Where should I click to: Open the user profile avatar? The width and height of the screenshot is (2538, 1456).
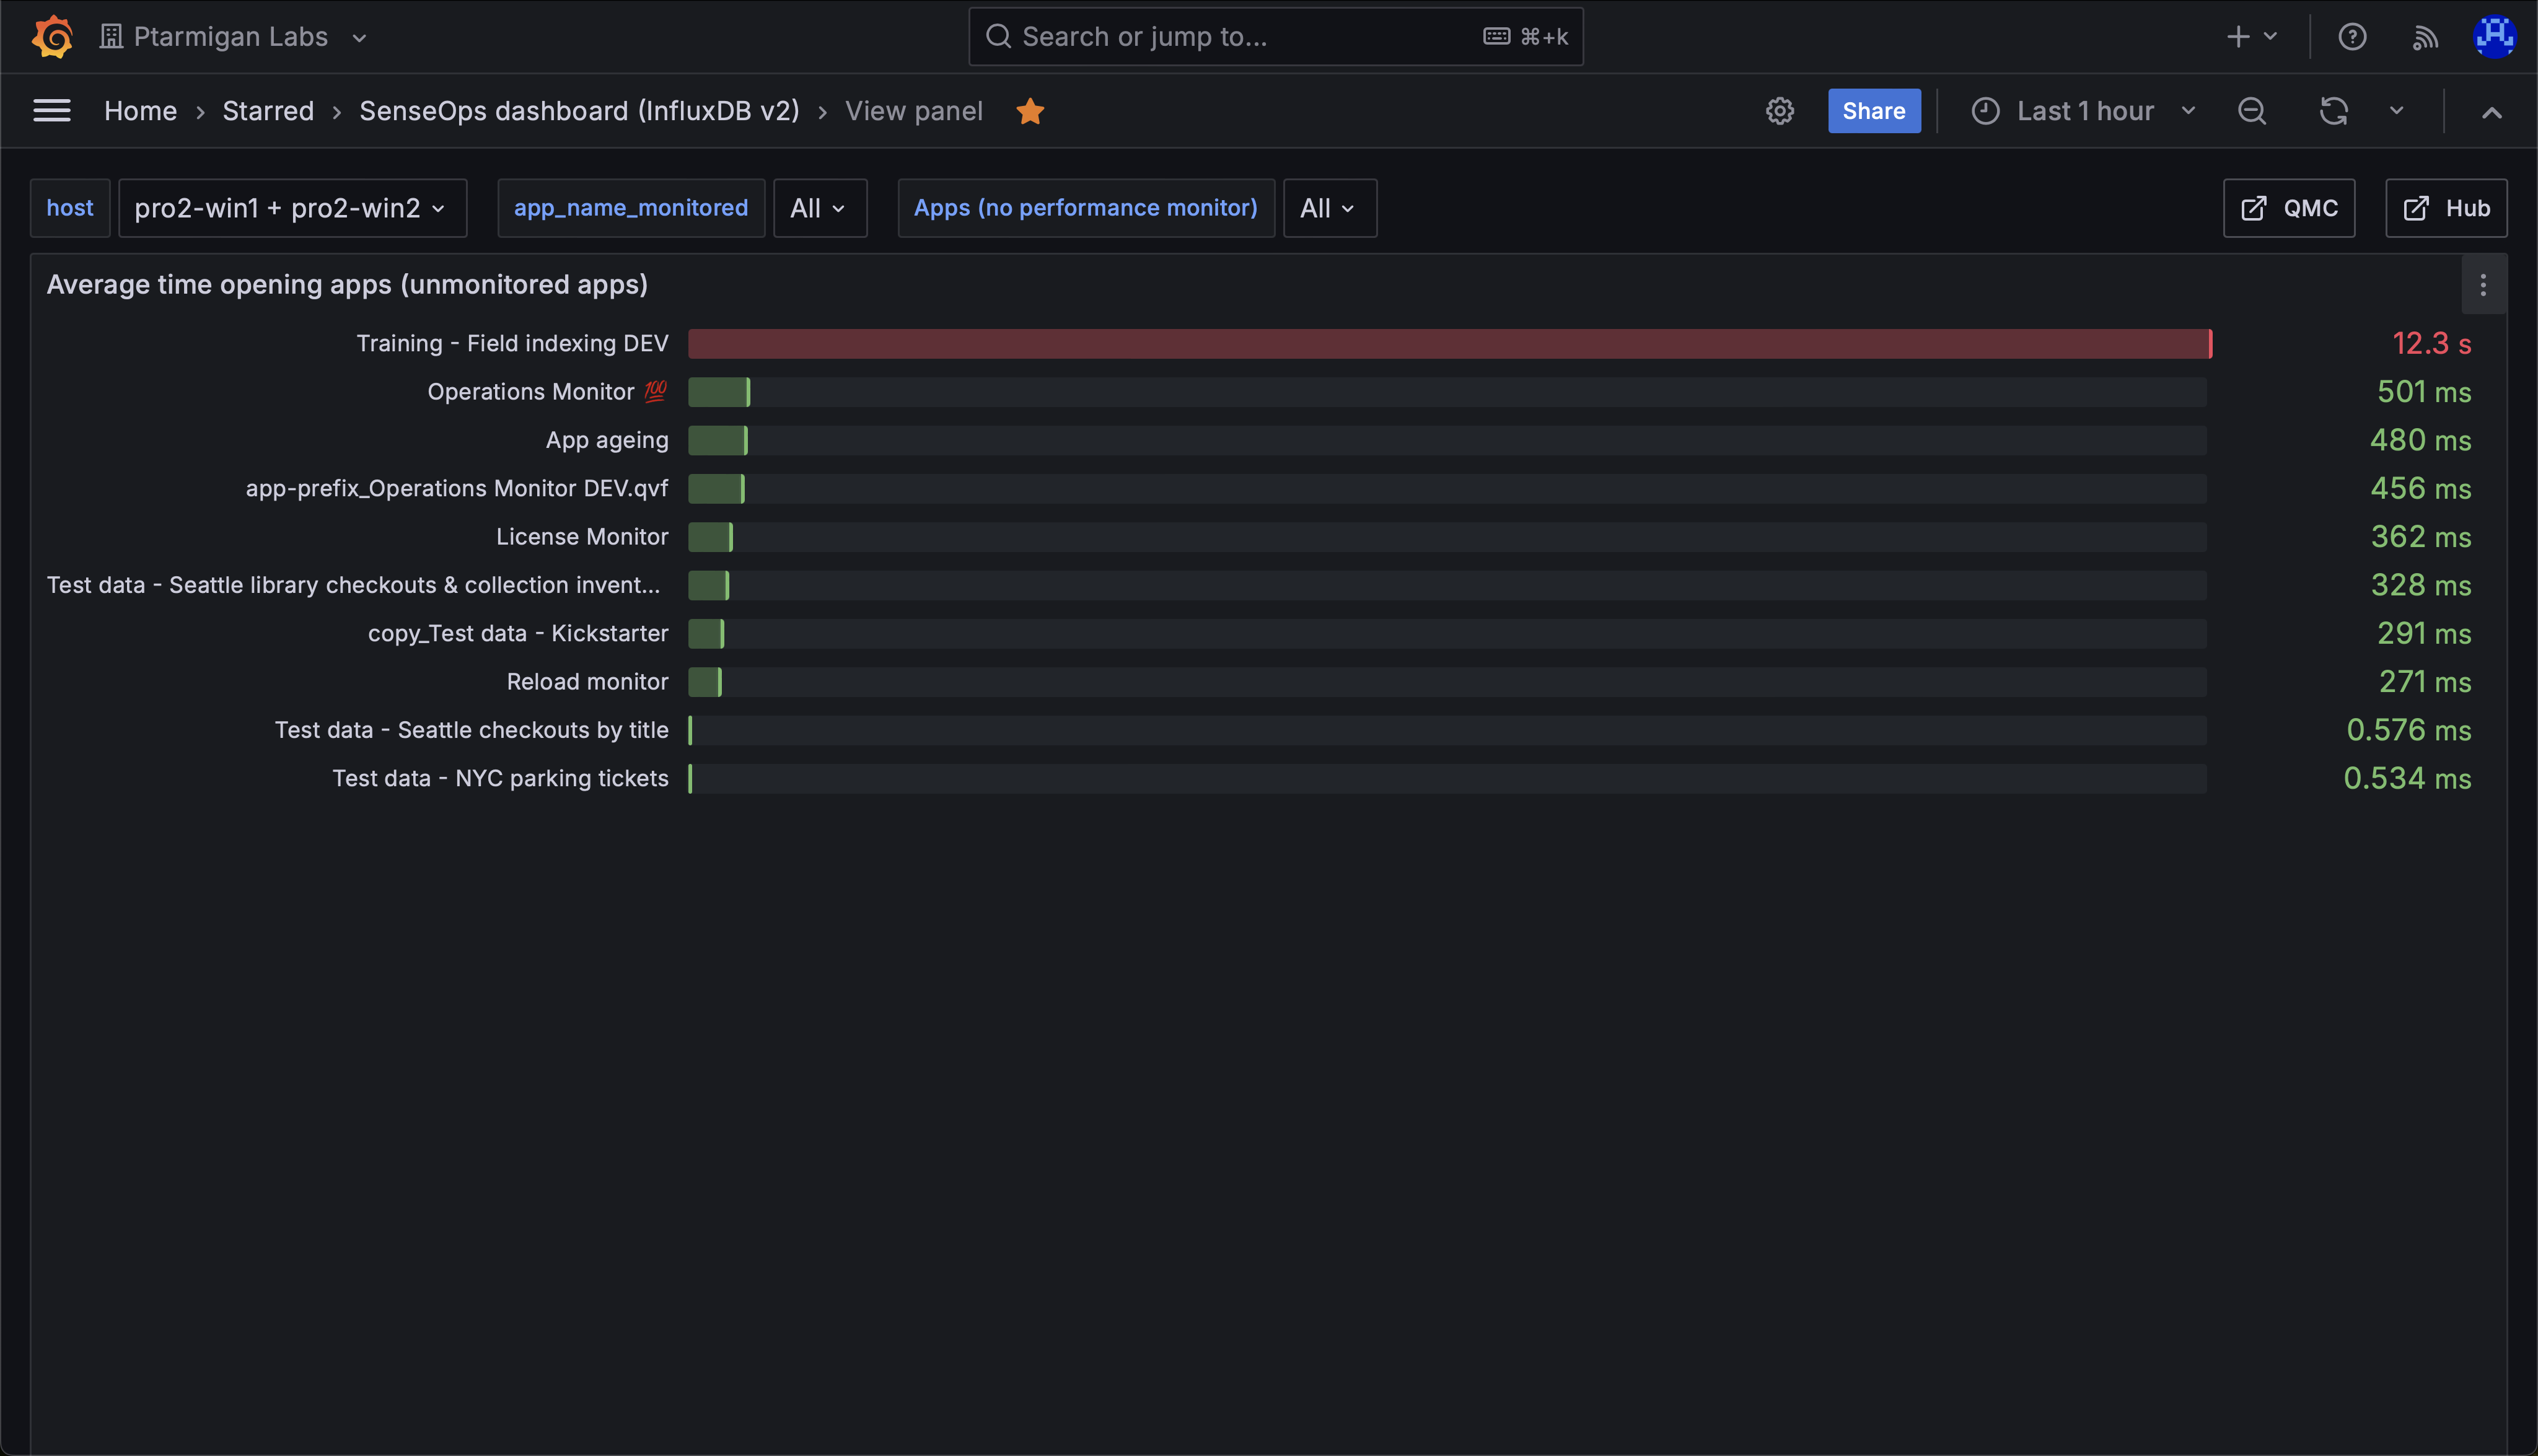[x=2494, y=37]
